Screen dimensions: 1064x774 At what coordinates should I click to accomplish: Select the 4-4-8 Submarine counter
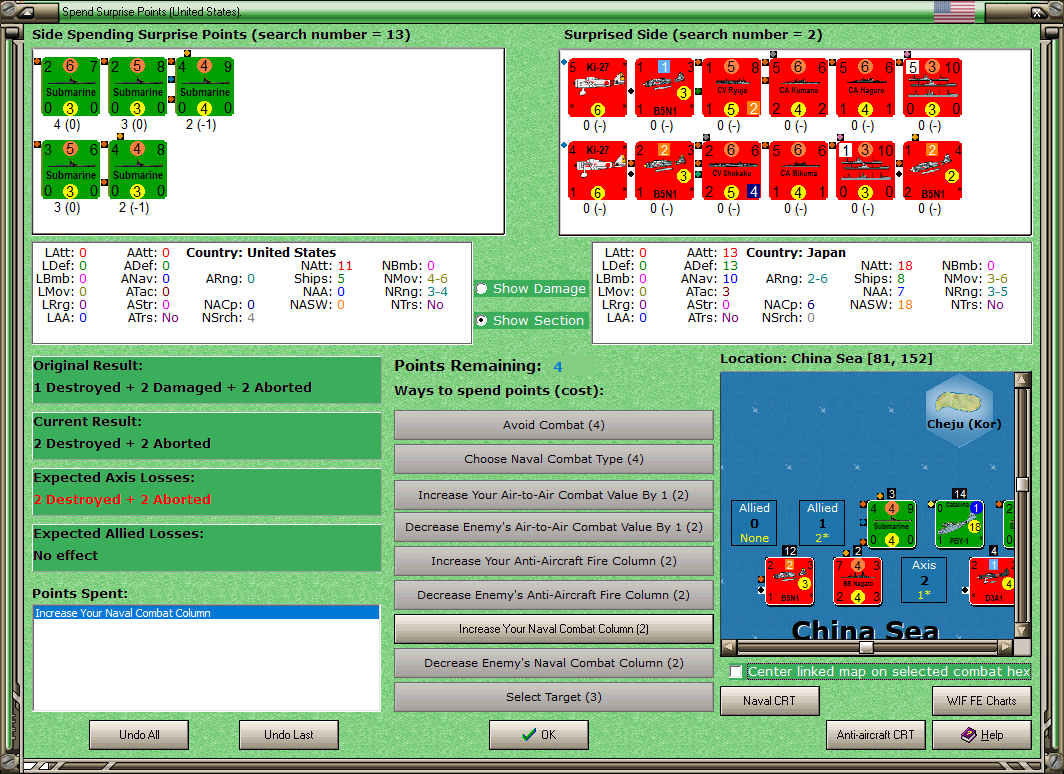point(138,170)
